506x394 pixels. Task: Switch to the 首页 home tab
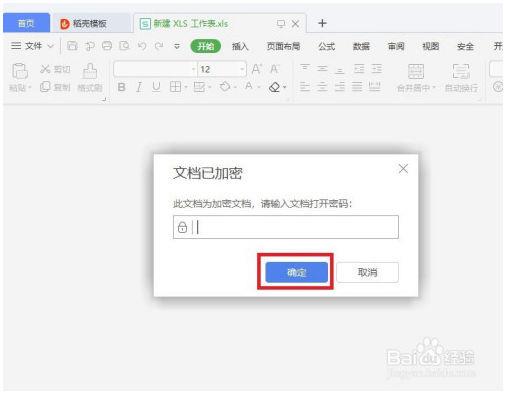tap(26, 23)
